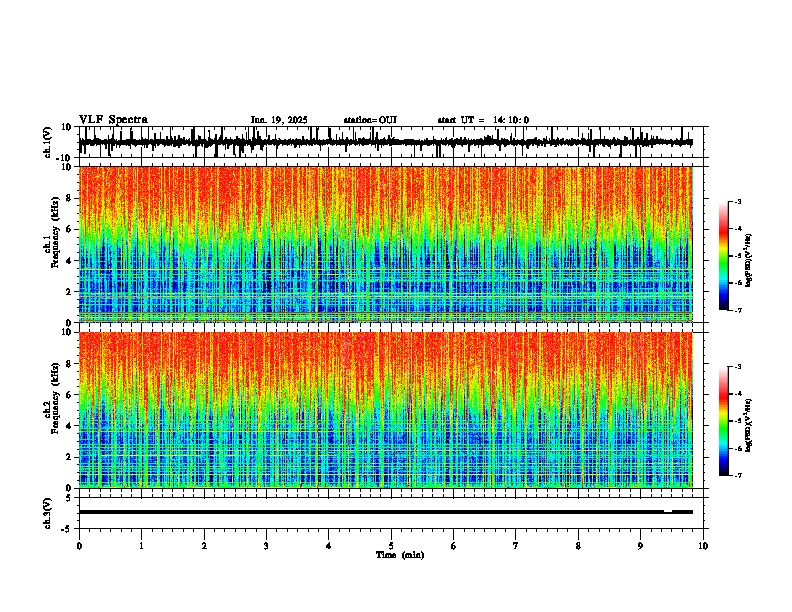Click time-axis tick label "7"
The image size is (792, 612).
coord(516,546)
